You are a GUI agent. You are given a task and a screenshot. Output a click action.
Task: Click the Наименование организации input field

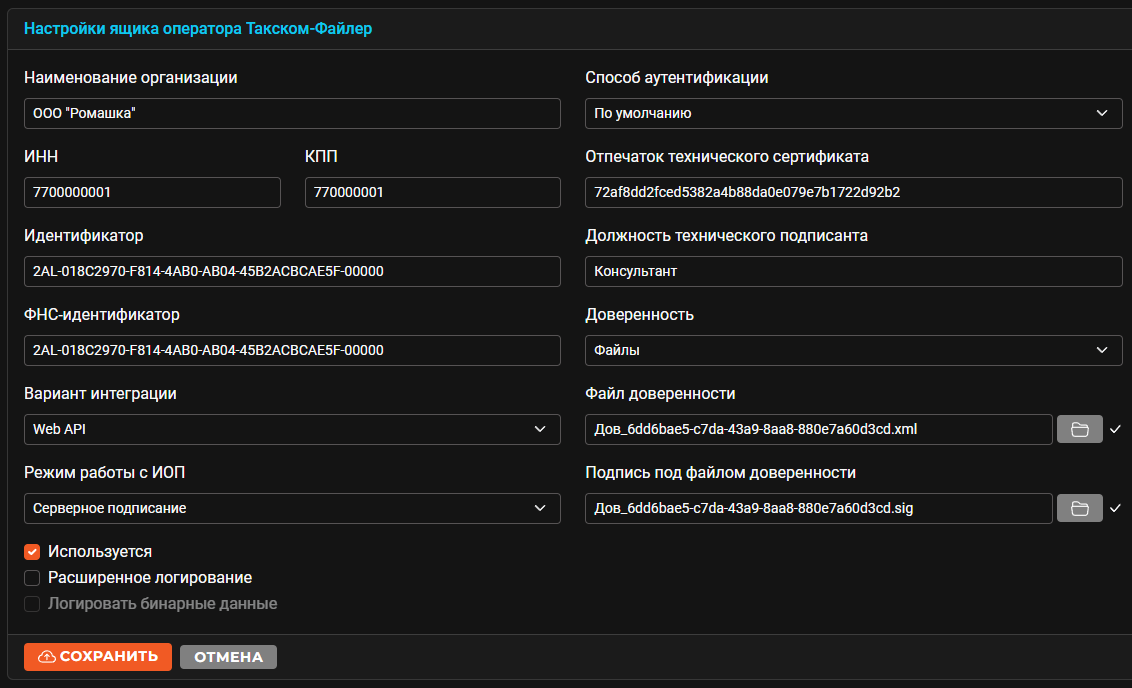pyautogui.click(x=292, y=113)
